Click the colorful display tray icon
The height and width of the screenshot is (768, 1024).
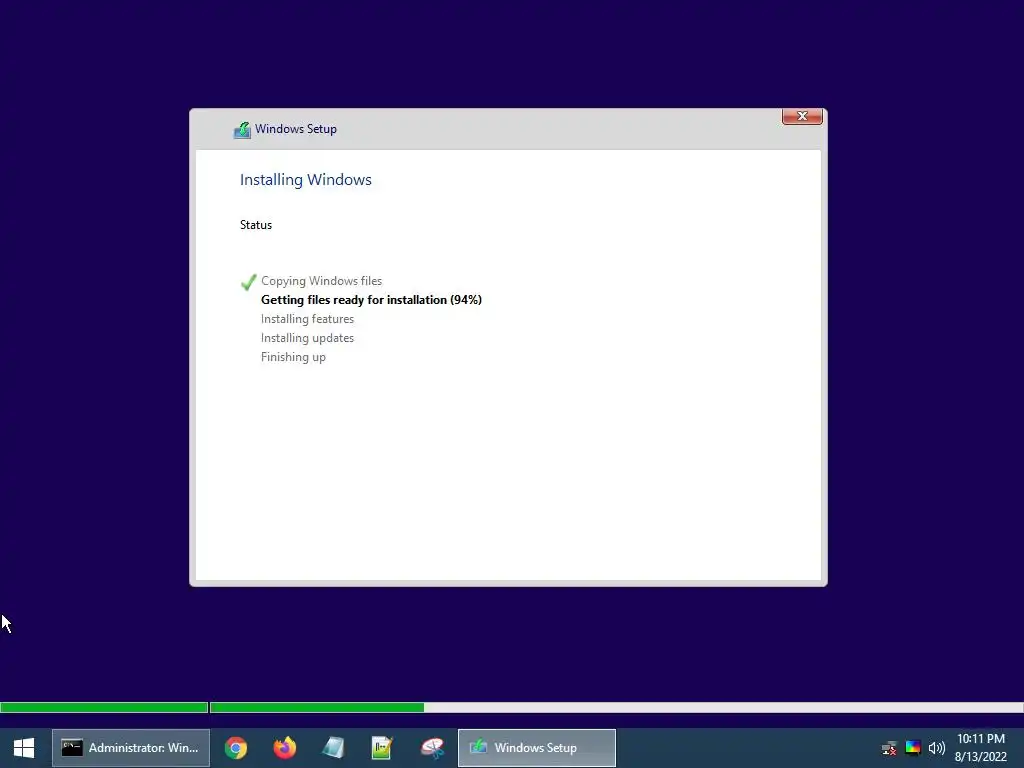pyautogui.click(x=913, y=747)
